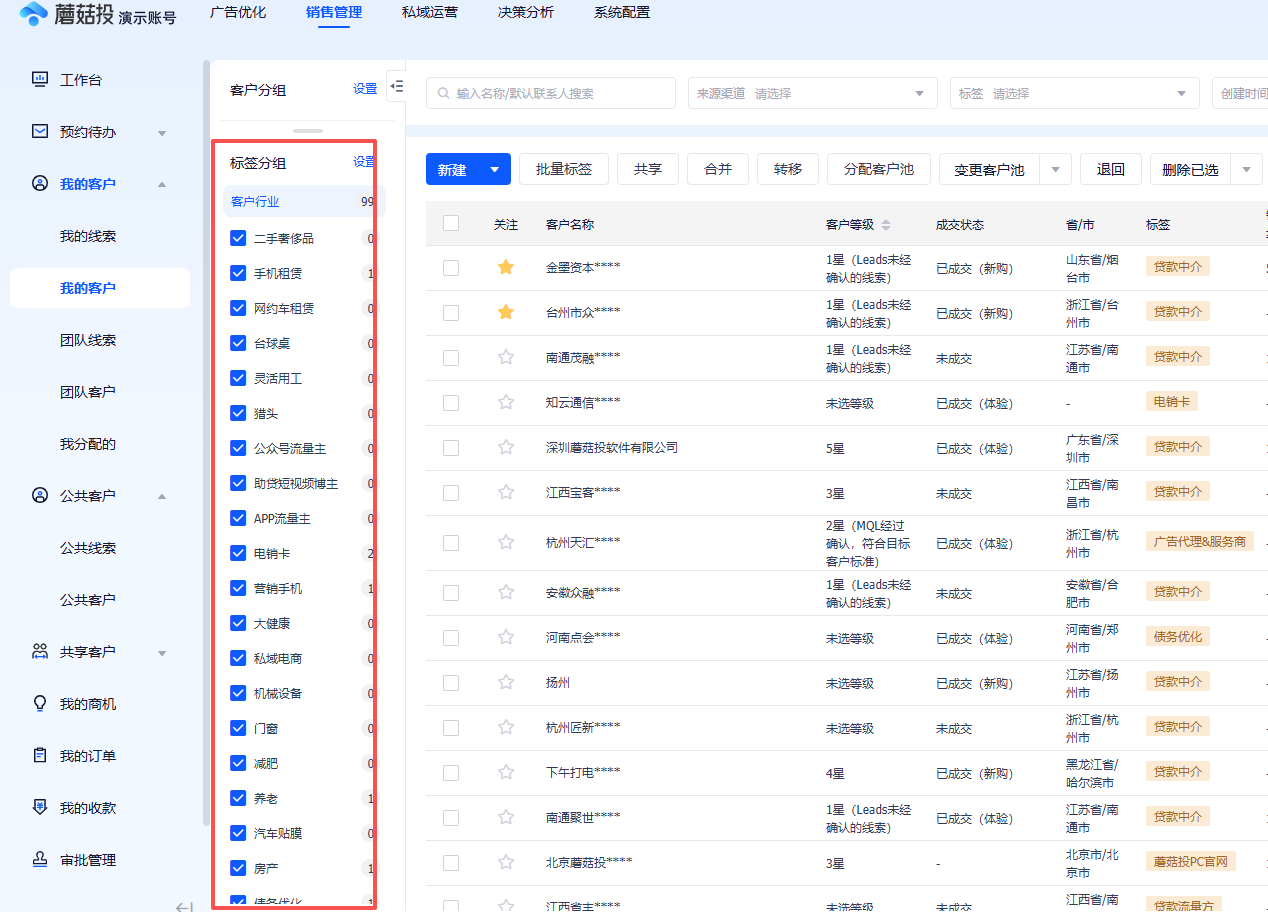1268x912 pixels.
Task: Open 审批管理 in the left sidebar
Action: (x=40, y=859)
